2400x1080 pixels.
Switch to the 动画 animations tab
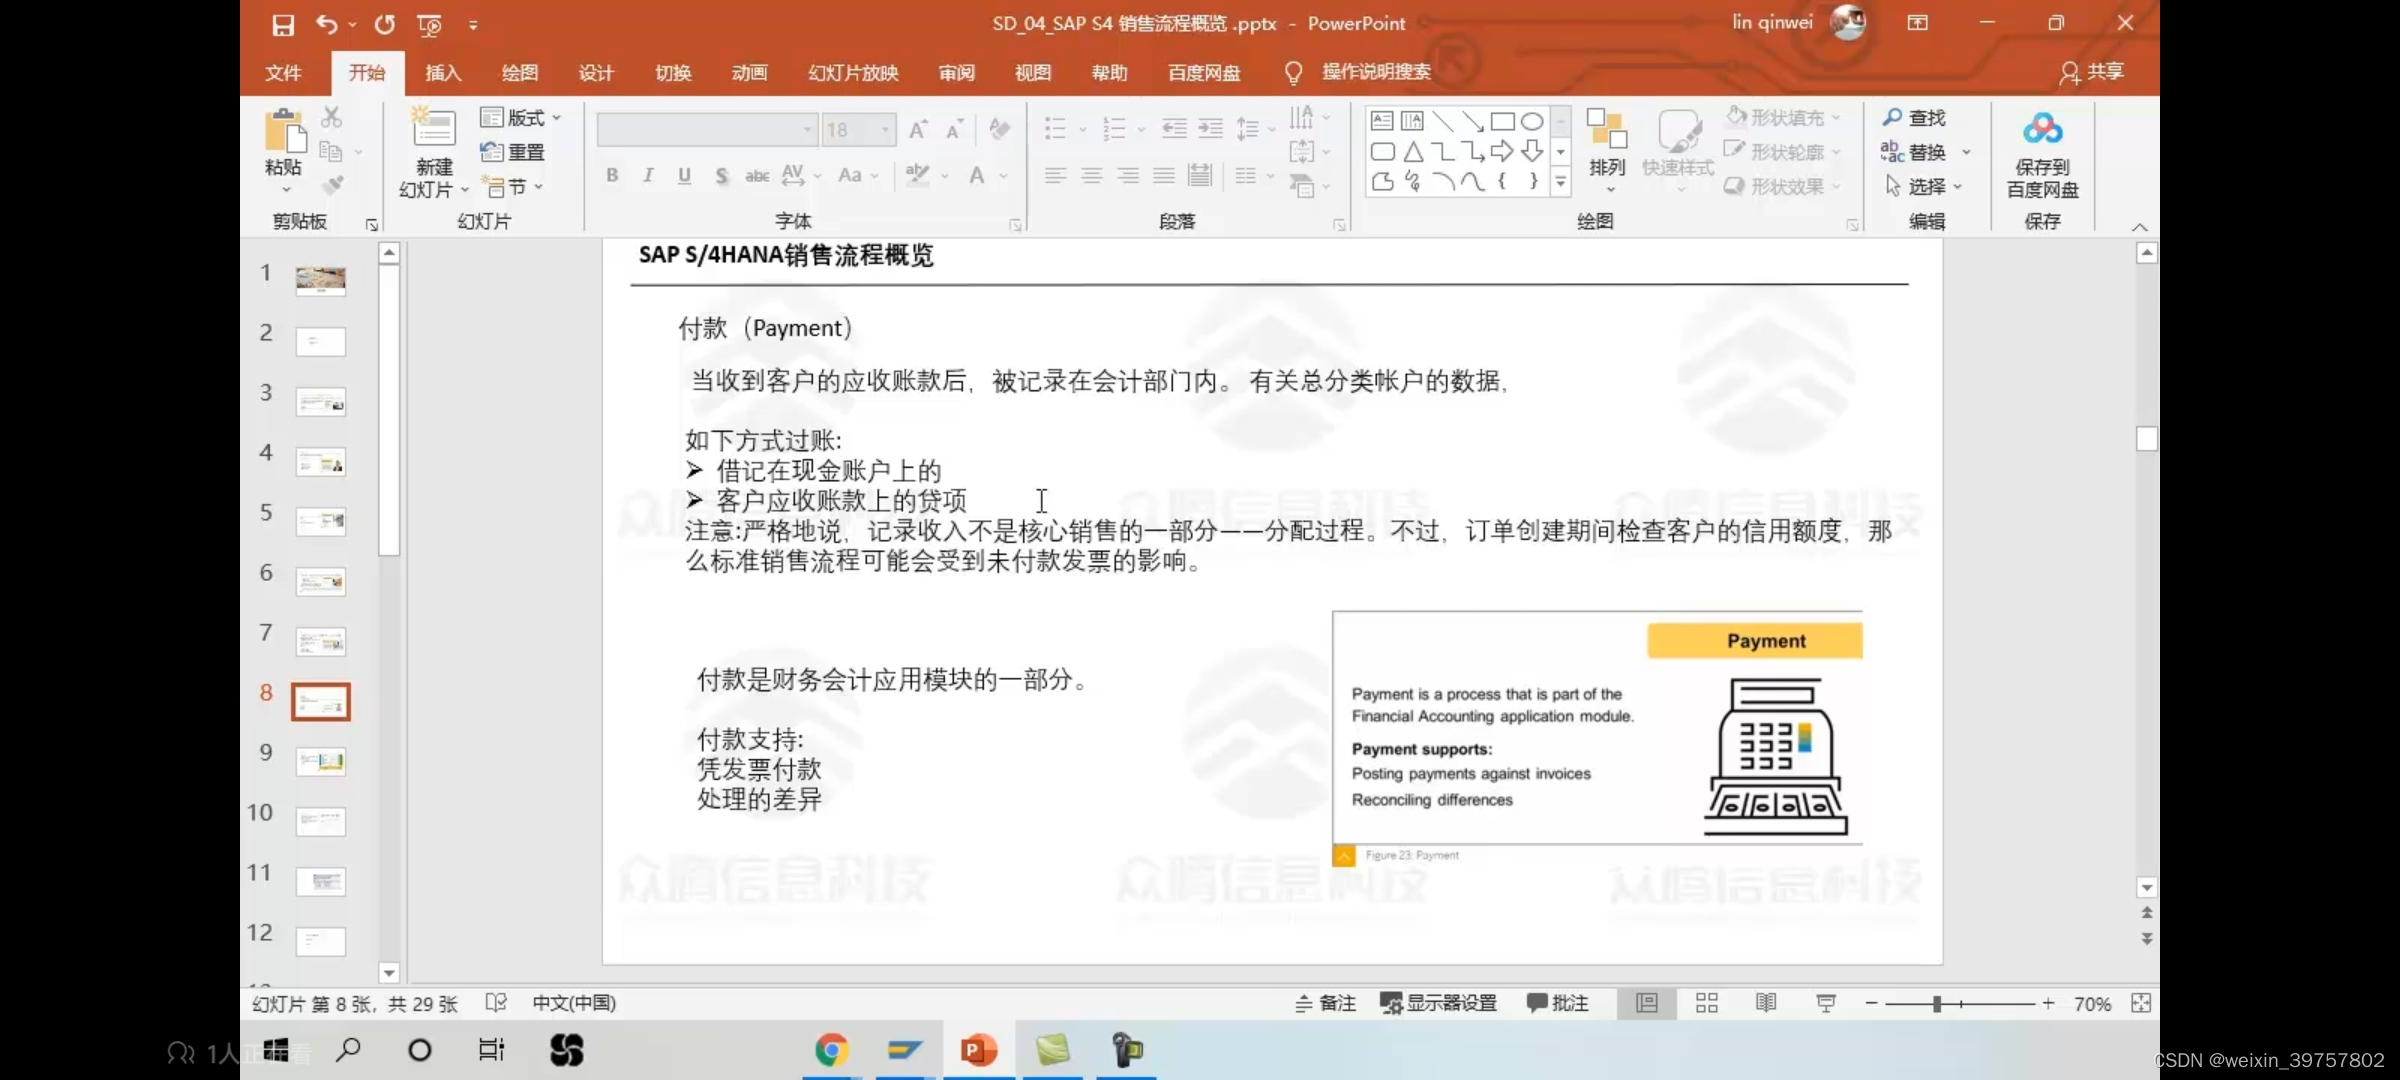(x=749, y=72)
